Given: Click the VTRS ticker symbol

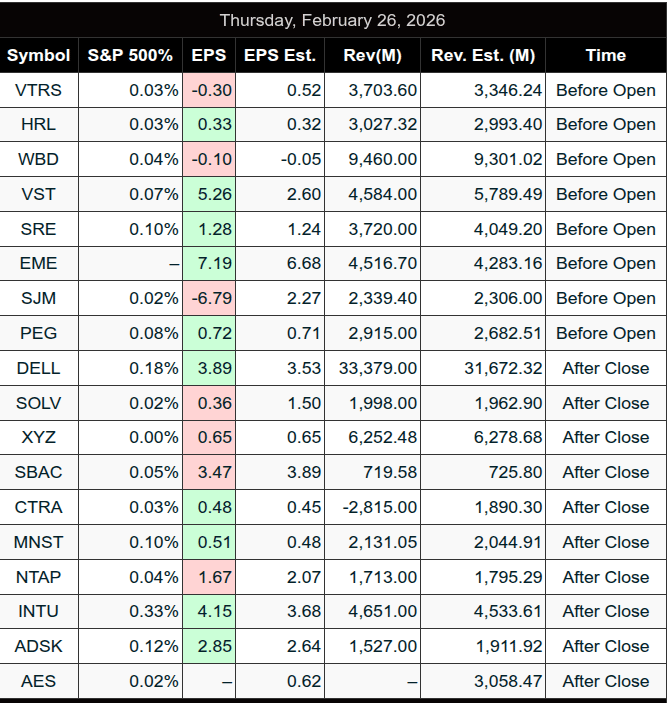Looking at the screenshot, I should pyautogui.click(x=39, y=90).
